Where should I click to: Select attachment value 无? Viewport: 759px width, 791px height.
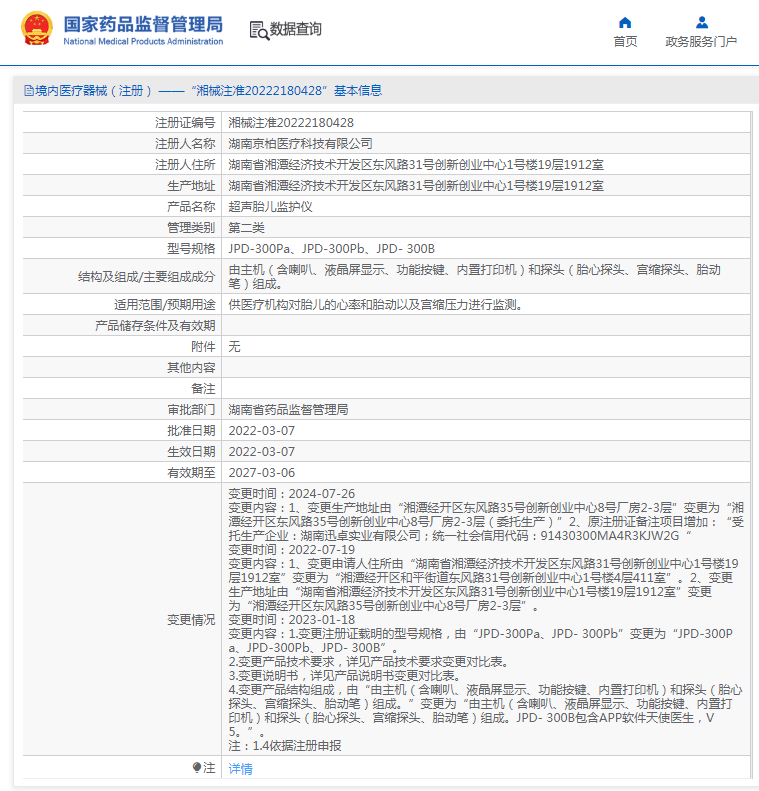(235, 347)
